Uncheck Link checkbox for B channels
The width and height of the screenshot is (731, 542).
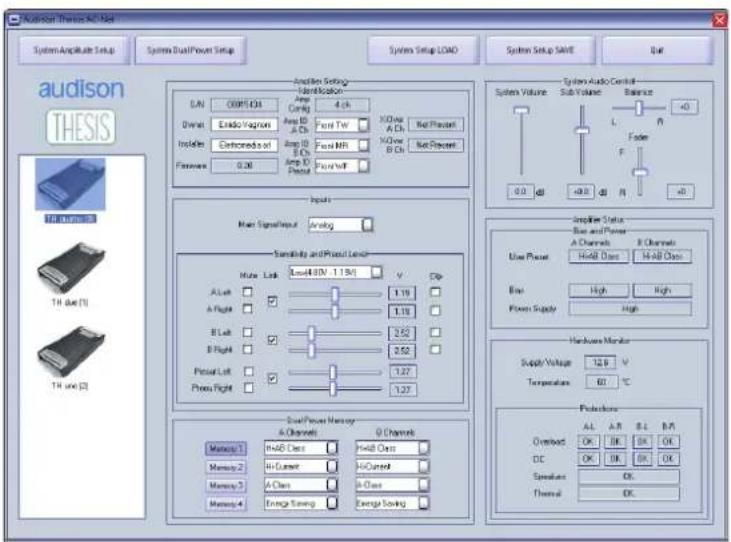[x=272, y=340]
